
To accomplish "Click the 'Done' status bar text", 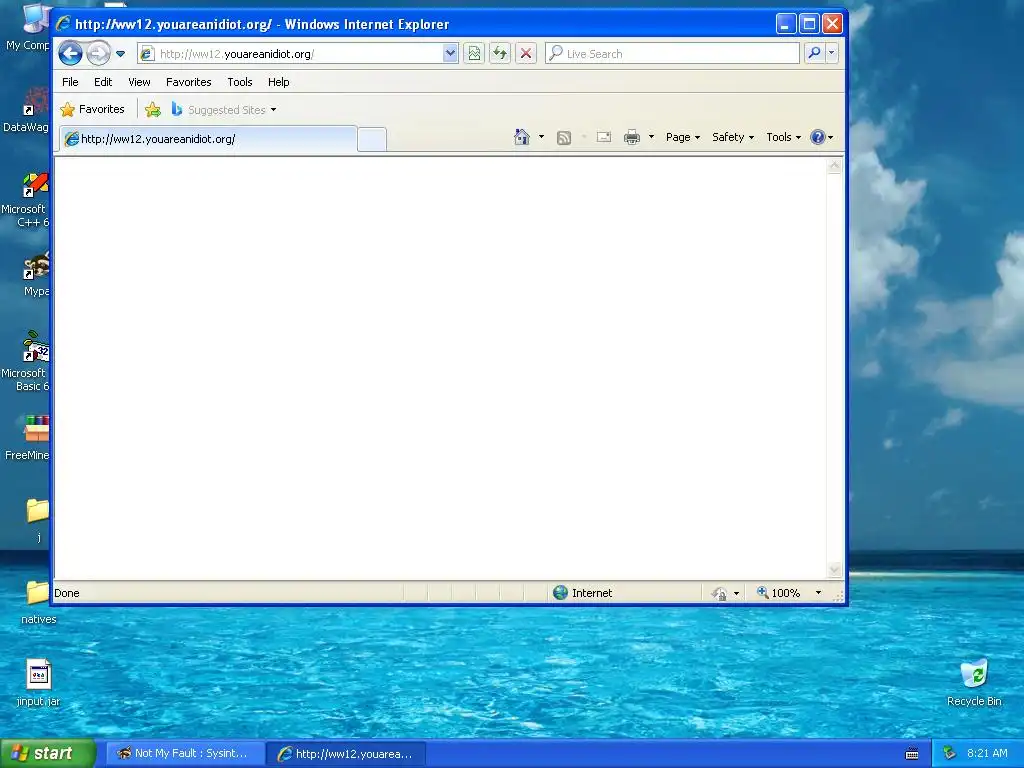I will point(67,593).
